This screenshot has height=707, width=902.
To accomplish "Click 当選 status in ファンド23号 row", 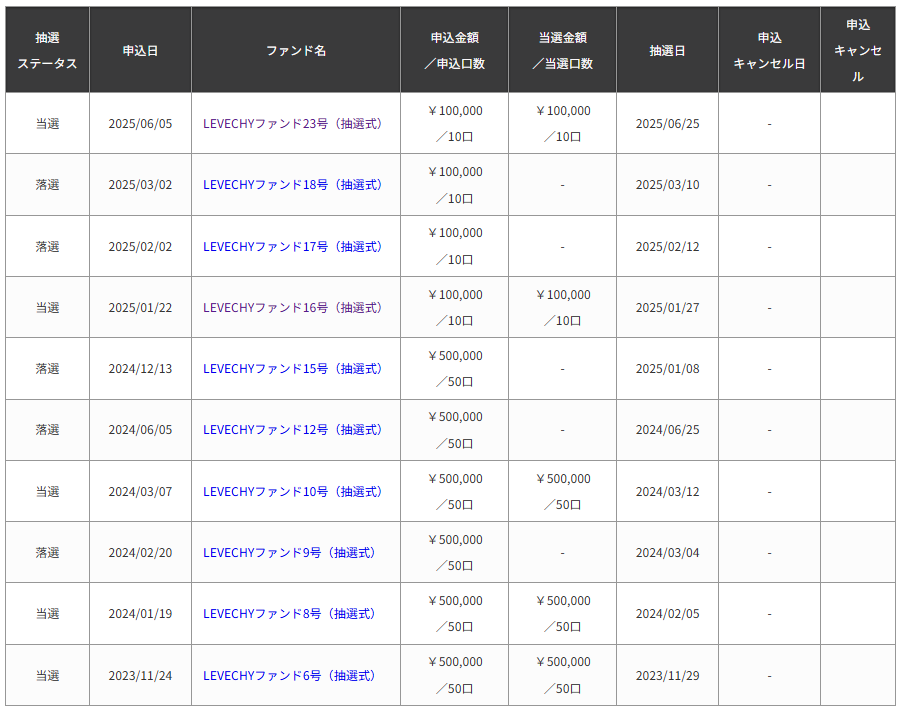I will pos(47,124).
